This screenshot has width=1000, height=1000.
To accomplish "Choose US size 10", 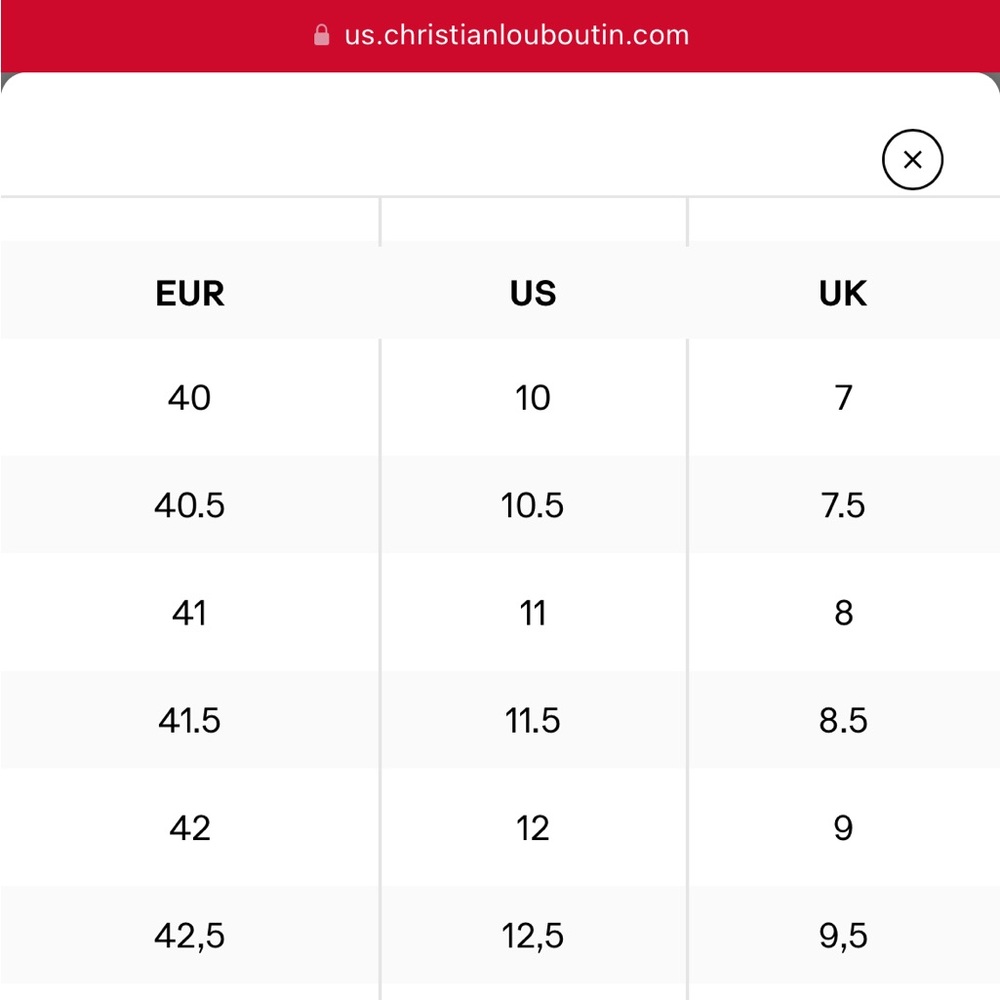I will [x=533, y=398].
